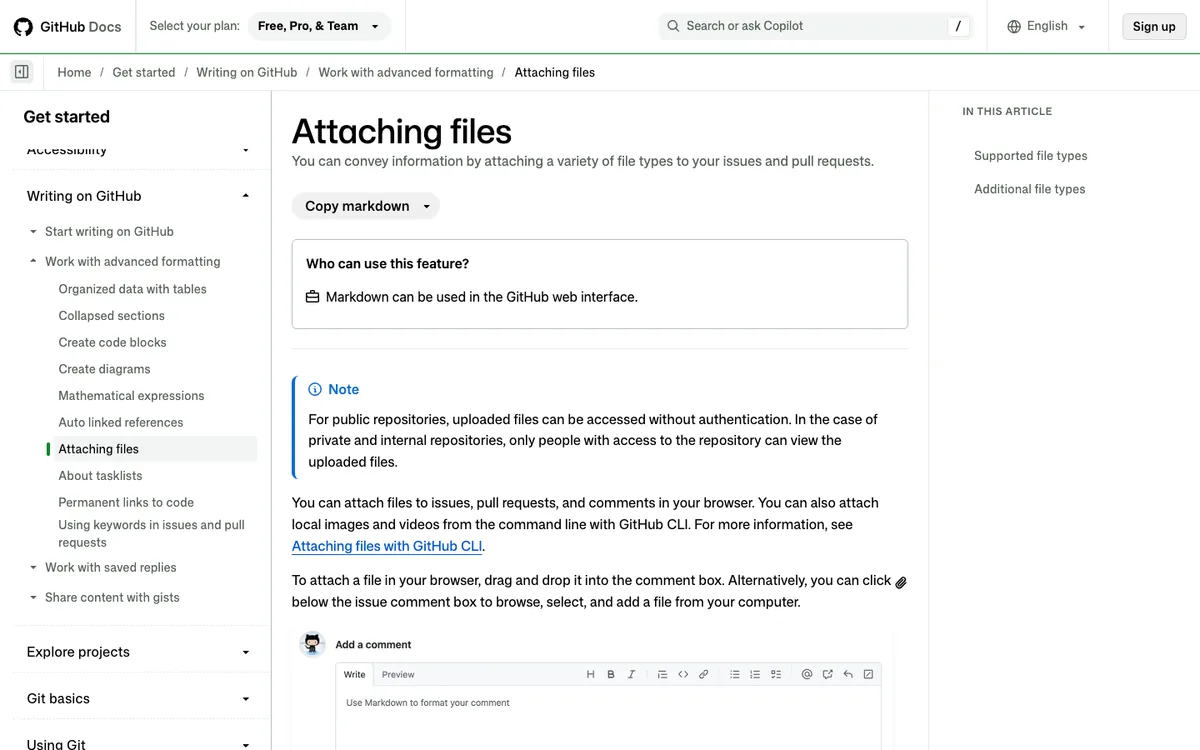Click the Search or ask Copilot field
Screen dimensions: 1200x750
815,27
